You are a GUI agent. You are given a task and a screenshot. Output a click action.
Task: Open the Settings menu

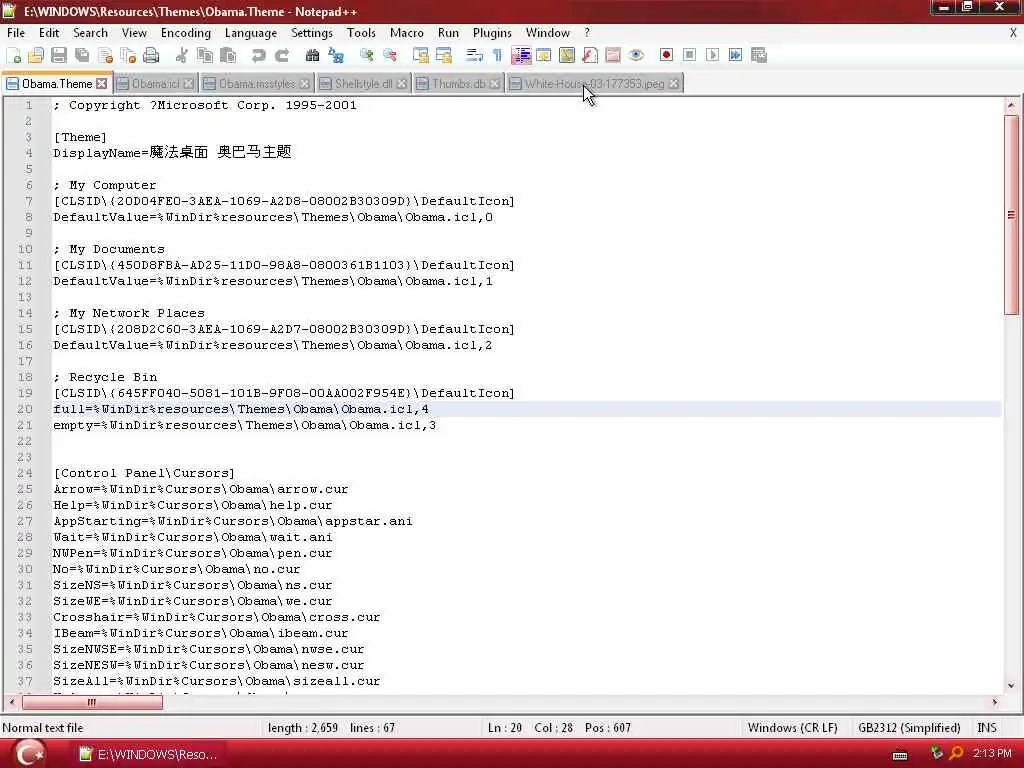pyautogui.click(x=312, y=33)
